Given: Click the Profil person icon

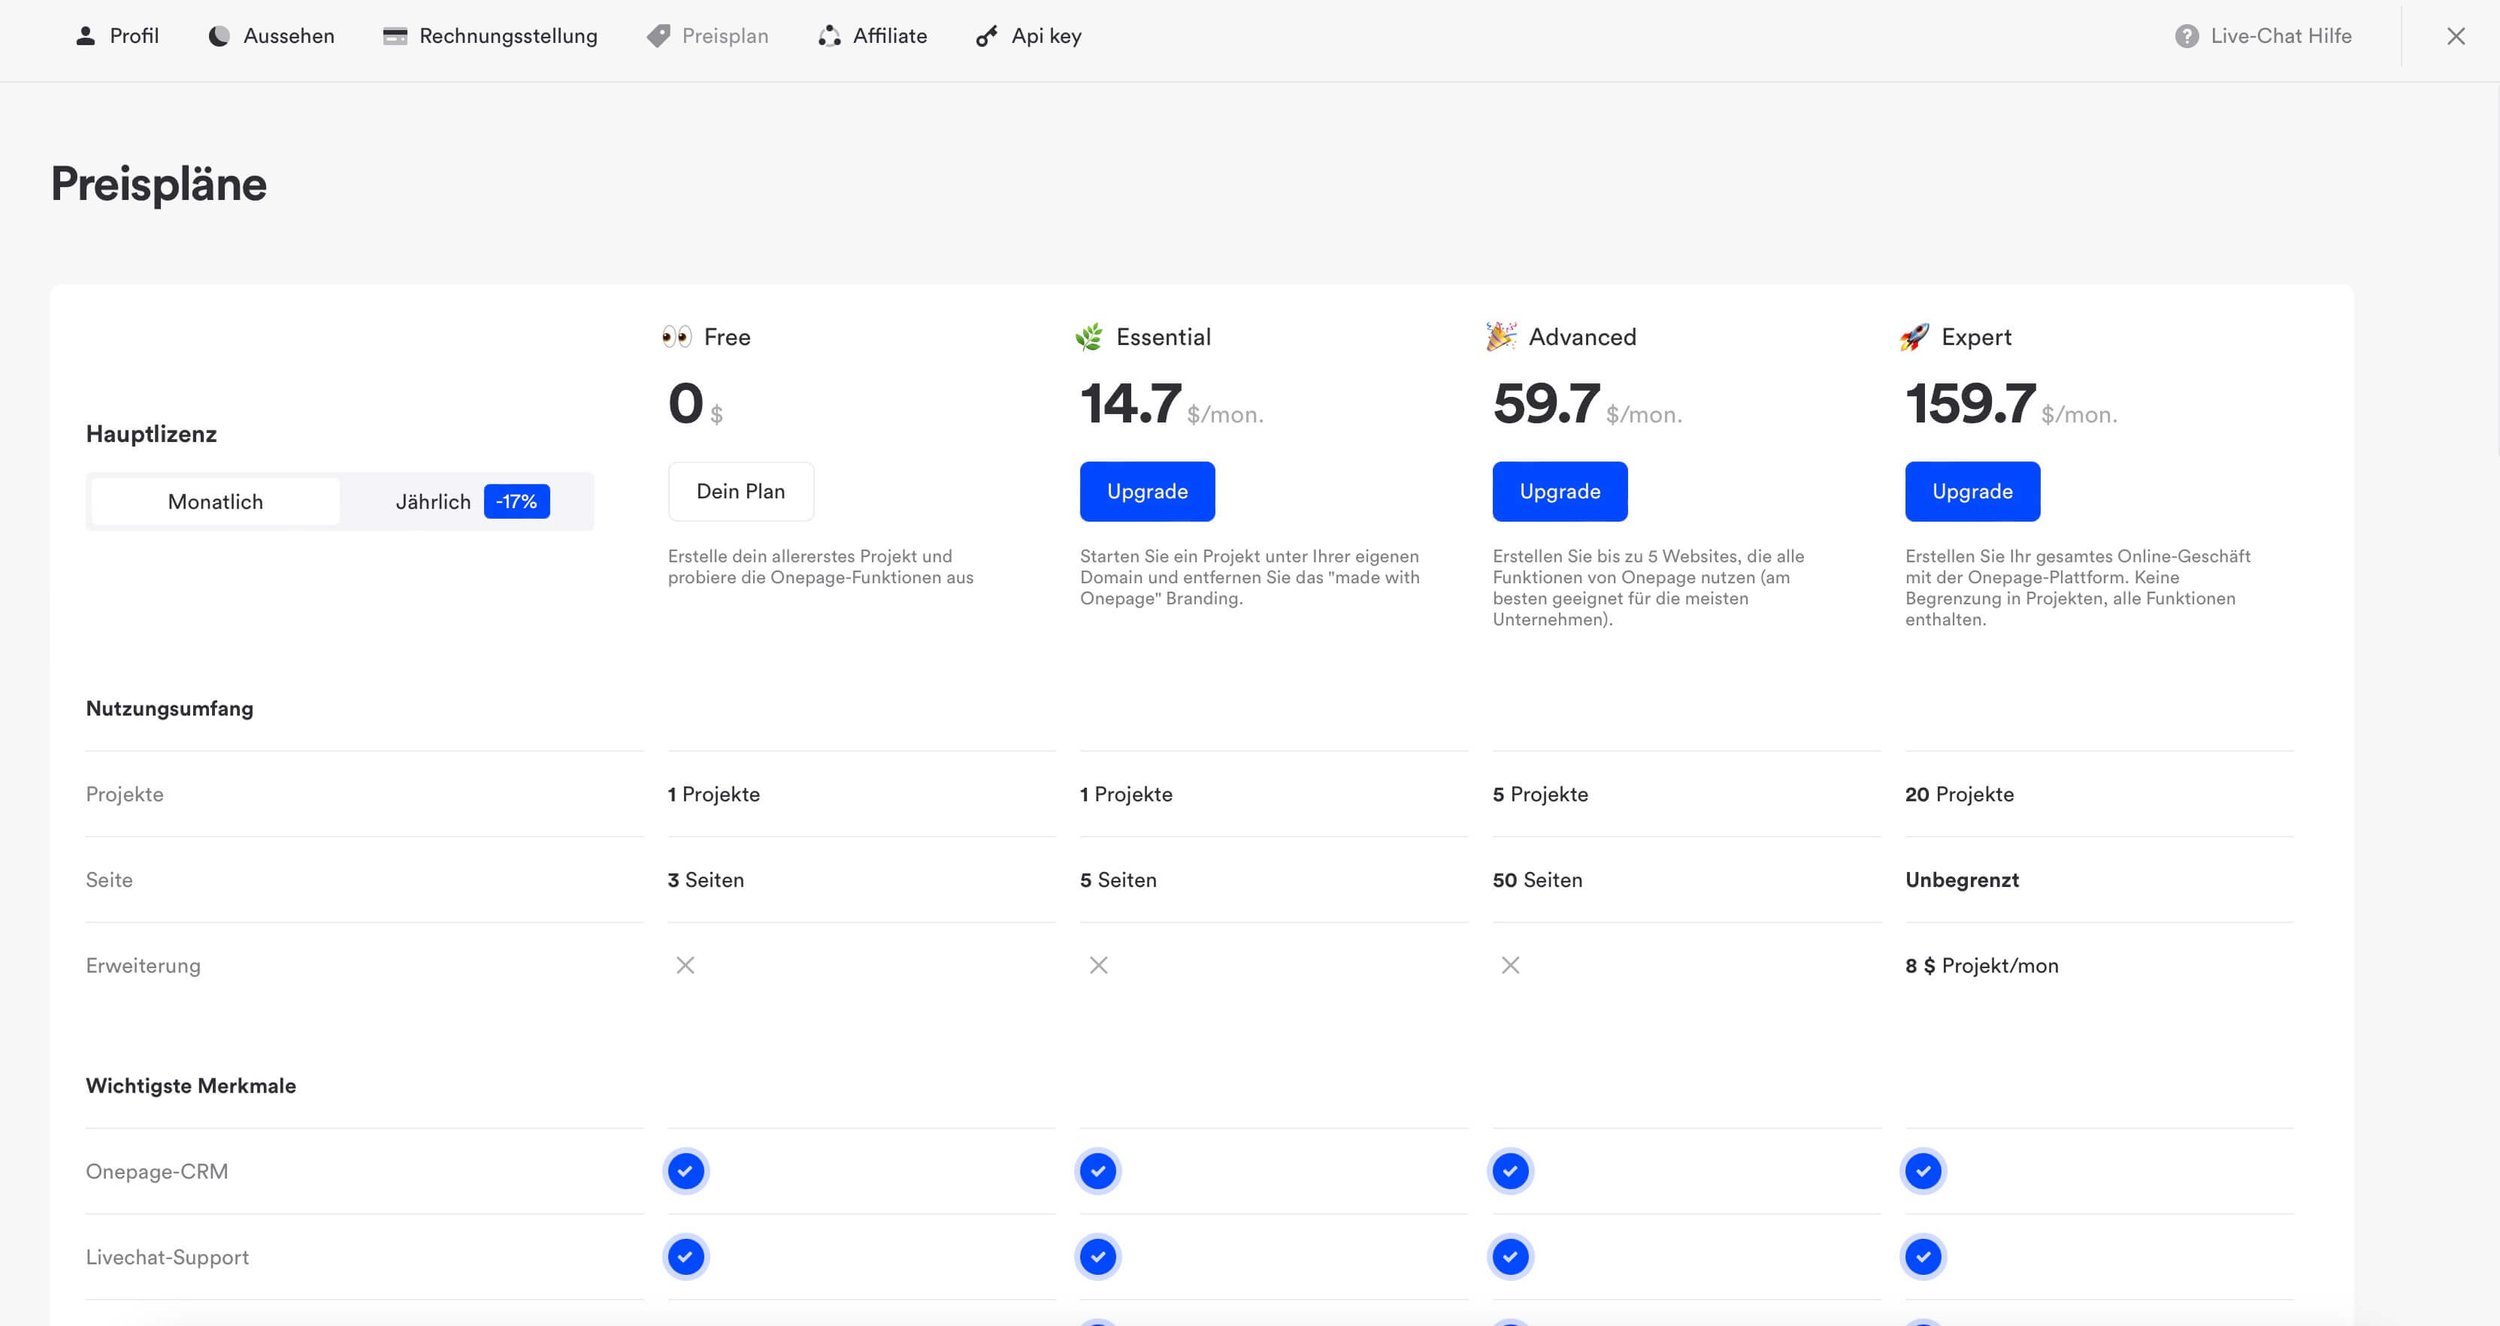Looking at the screenshot, I should coord(86,36).
